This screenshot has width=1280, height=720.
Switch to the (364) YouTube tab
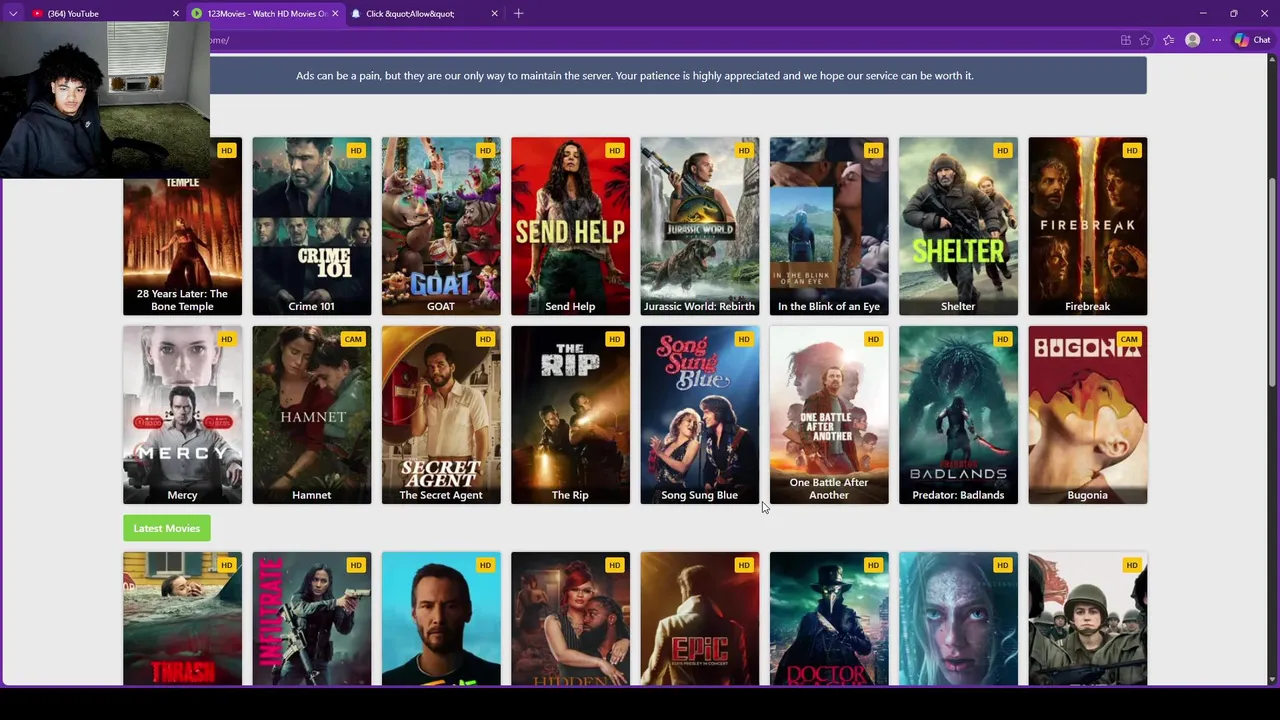point(98,13)
